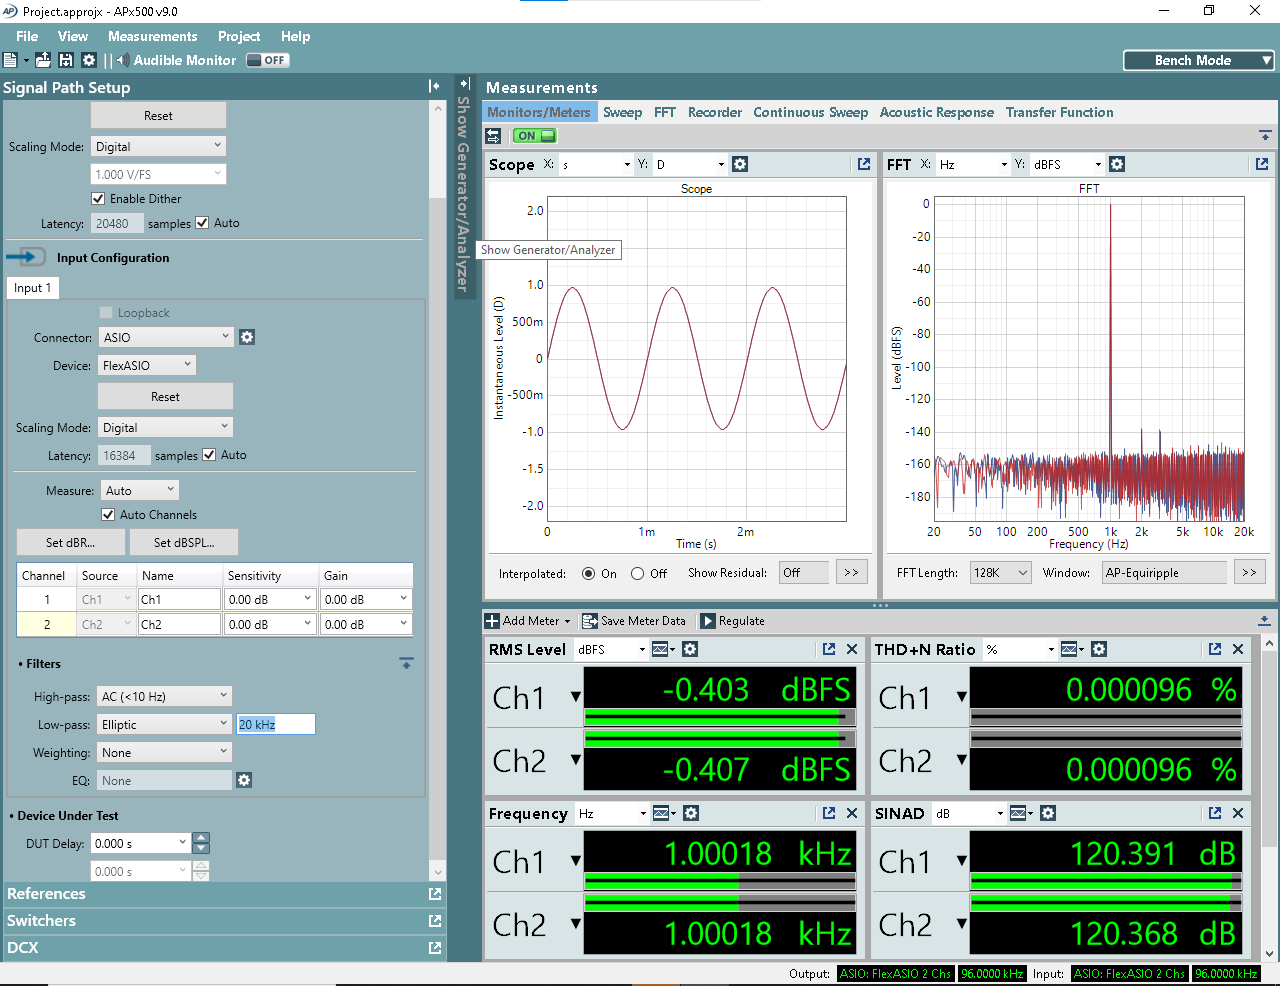Click the Add Meter button
Viewport: 1280px width, 986px height.
coord(528,621)
